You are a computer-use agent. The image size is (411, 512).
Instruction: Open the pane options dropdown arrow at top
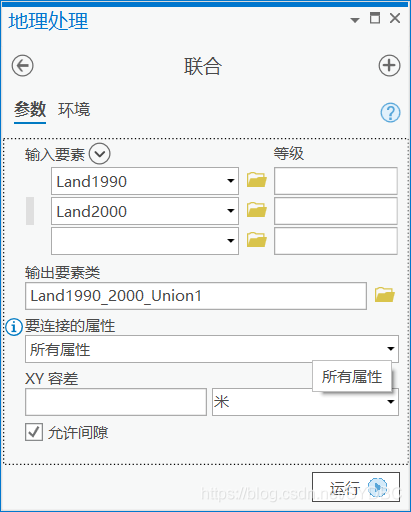(355, 20)
